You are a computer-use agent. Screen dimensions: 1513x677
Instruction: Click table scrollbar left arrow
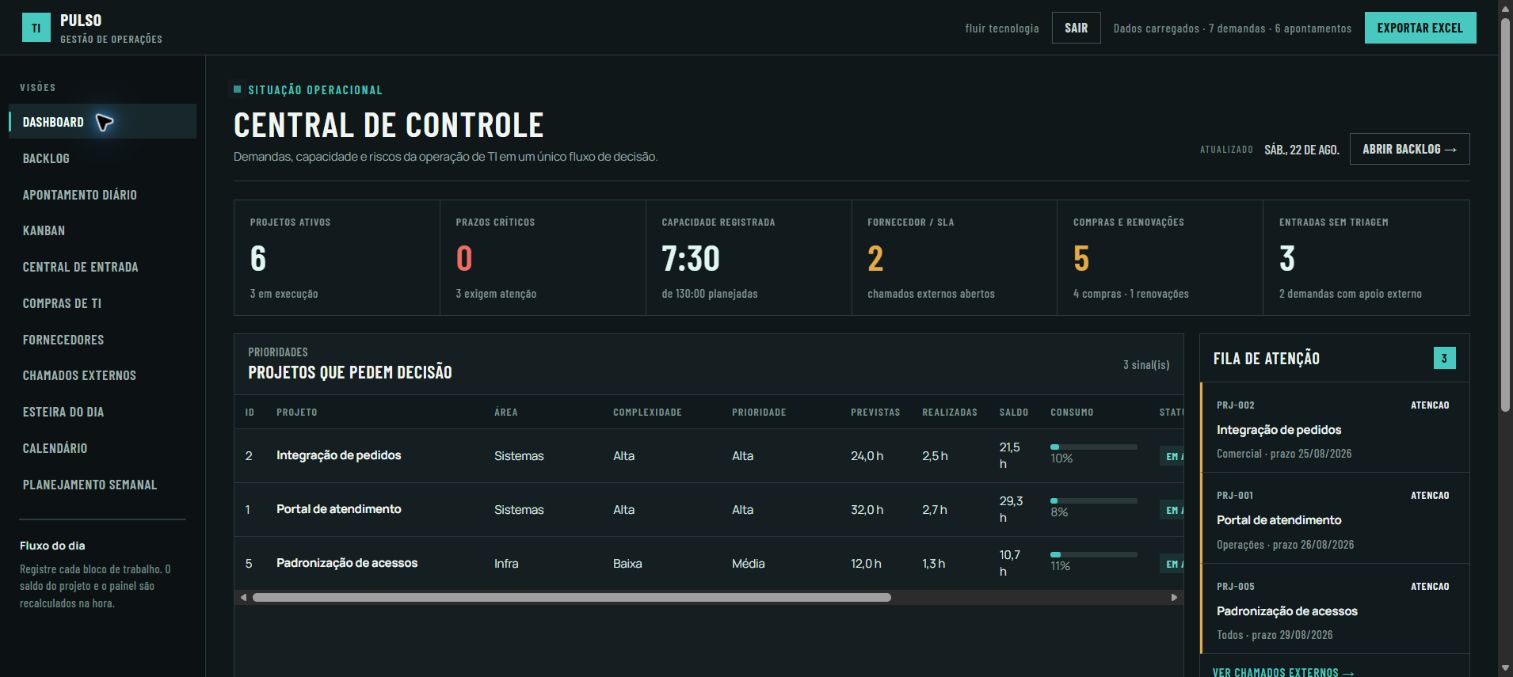click(x=242, y=597)
